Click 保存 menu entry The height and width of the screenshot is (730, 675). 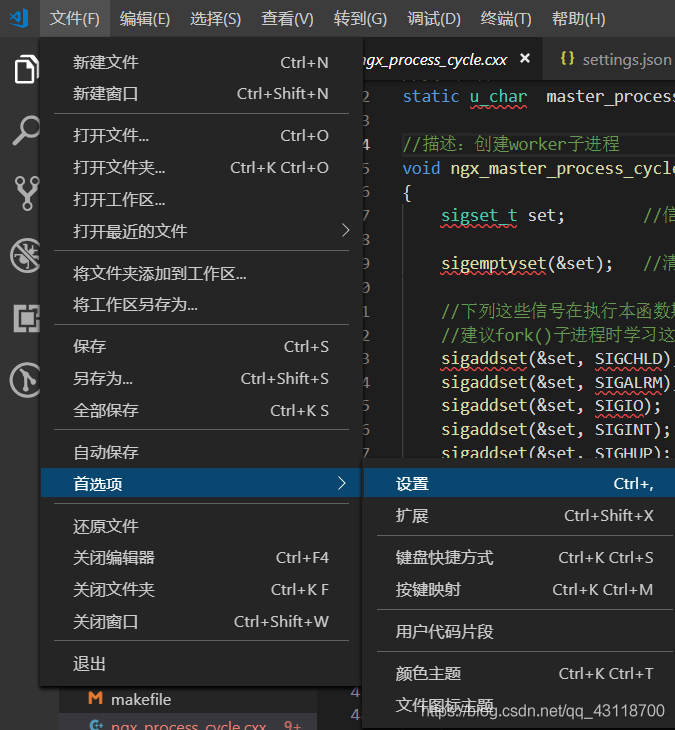coord(201,347)
